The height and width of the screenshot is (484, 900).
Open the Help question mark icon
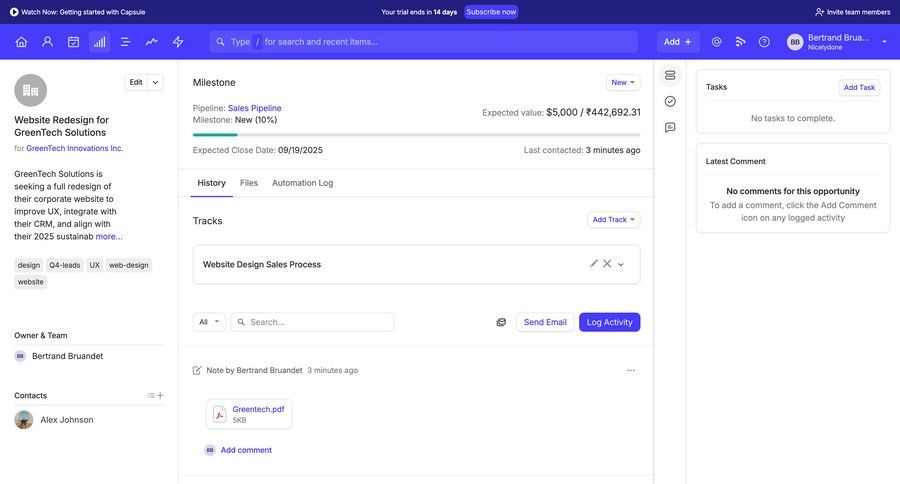tap(764, 42)
